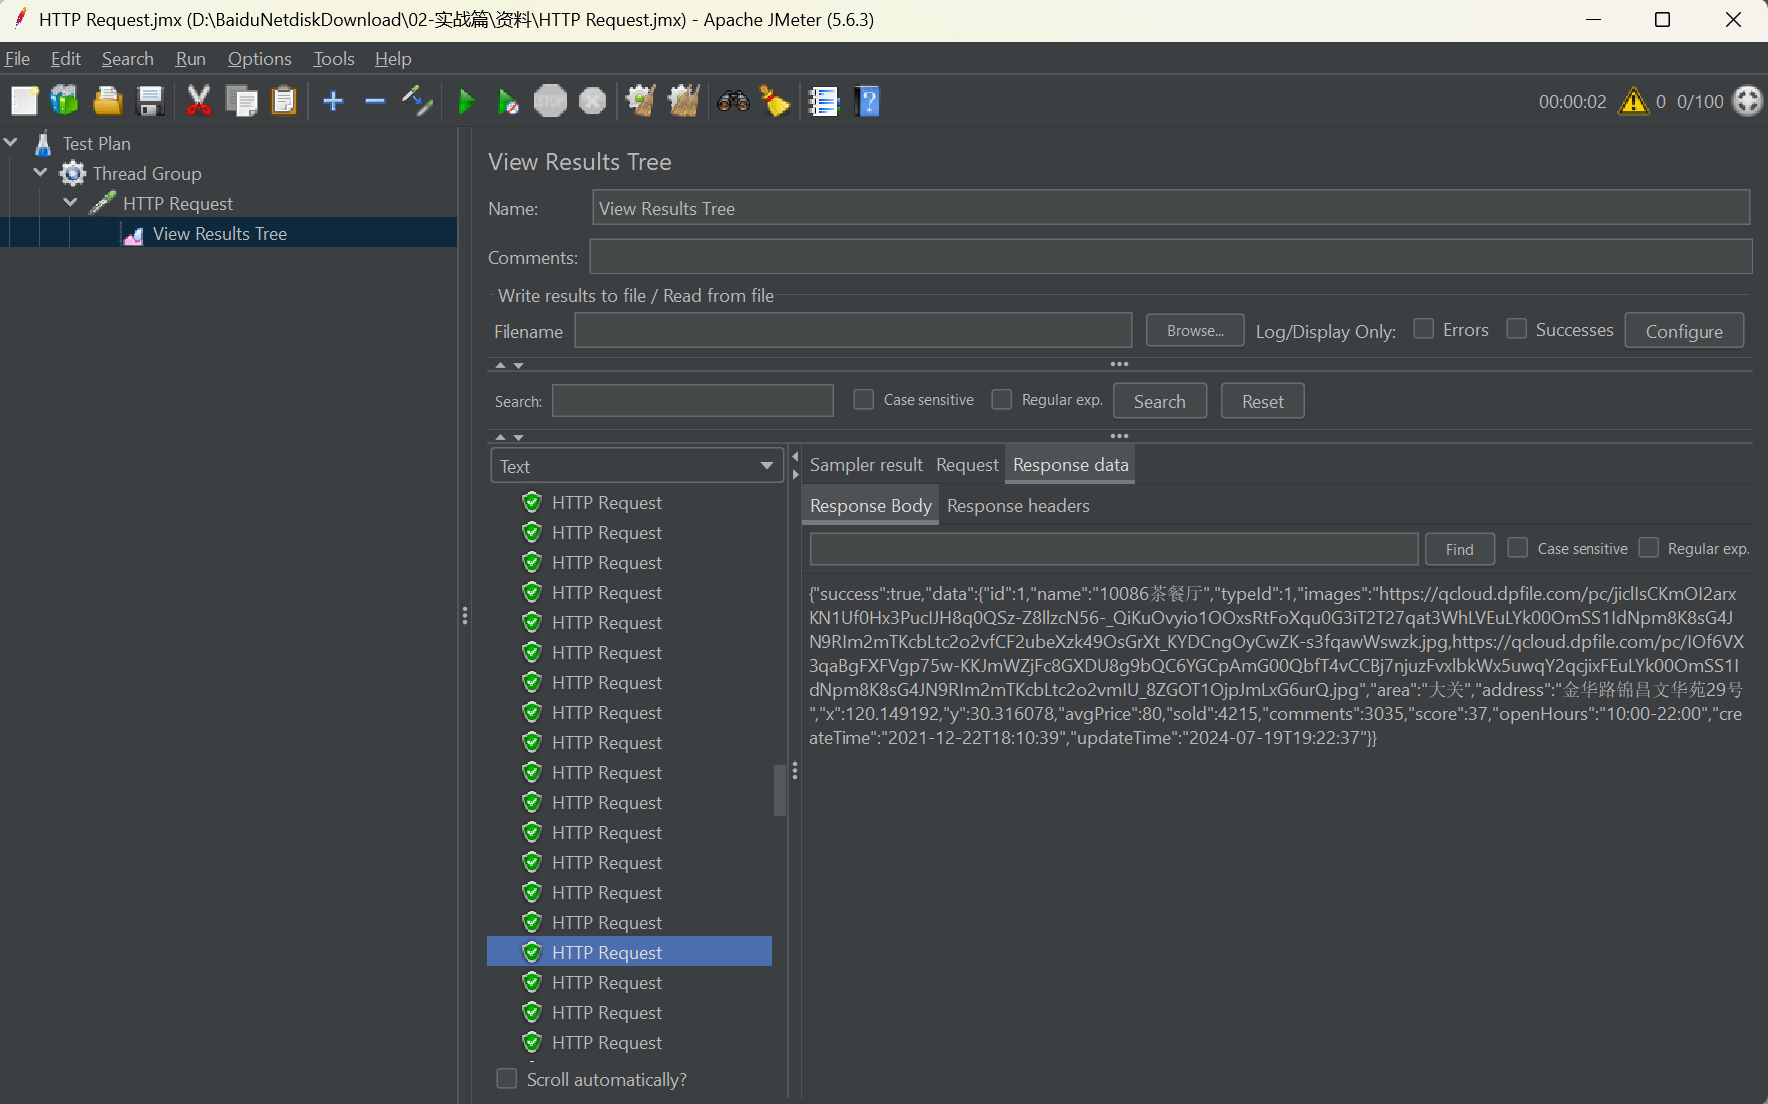Collapse the HTTP Request tree node
The height and width of the screenshot is (1104, 1768).
click(71, 203)
